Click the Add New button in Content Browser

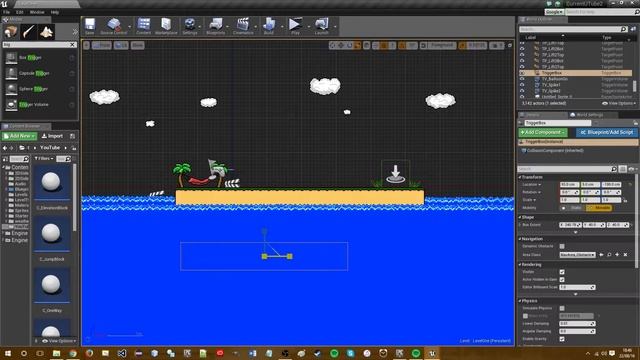(x=19, y=136)
